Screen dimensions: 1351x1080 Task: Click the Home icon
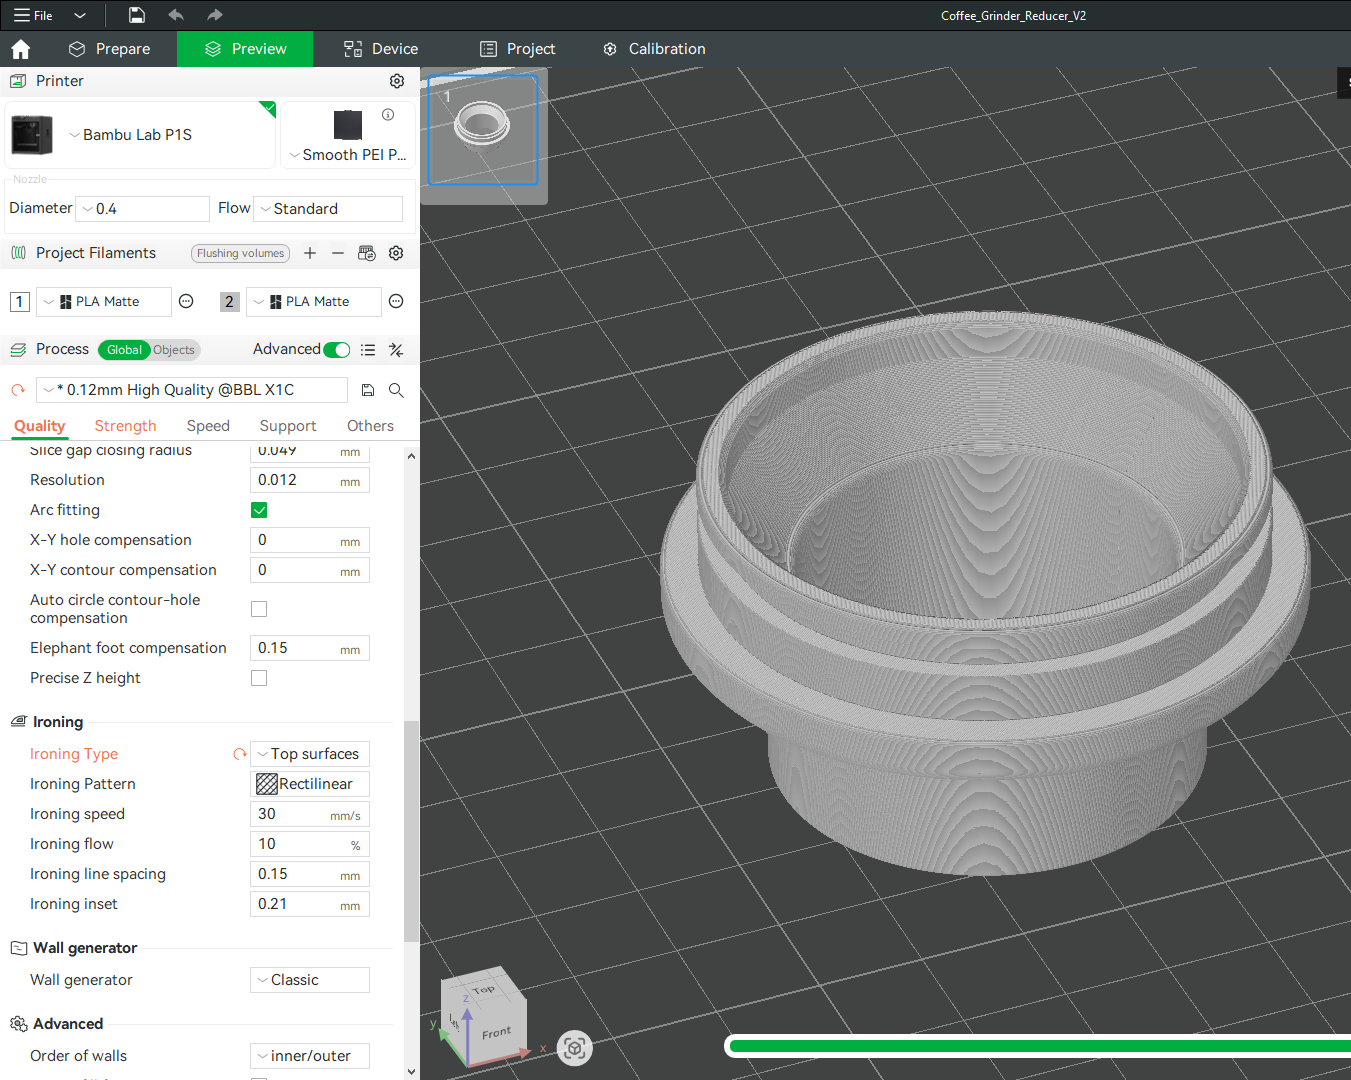pyautogui.click(x=20, y=49)
